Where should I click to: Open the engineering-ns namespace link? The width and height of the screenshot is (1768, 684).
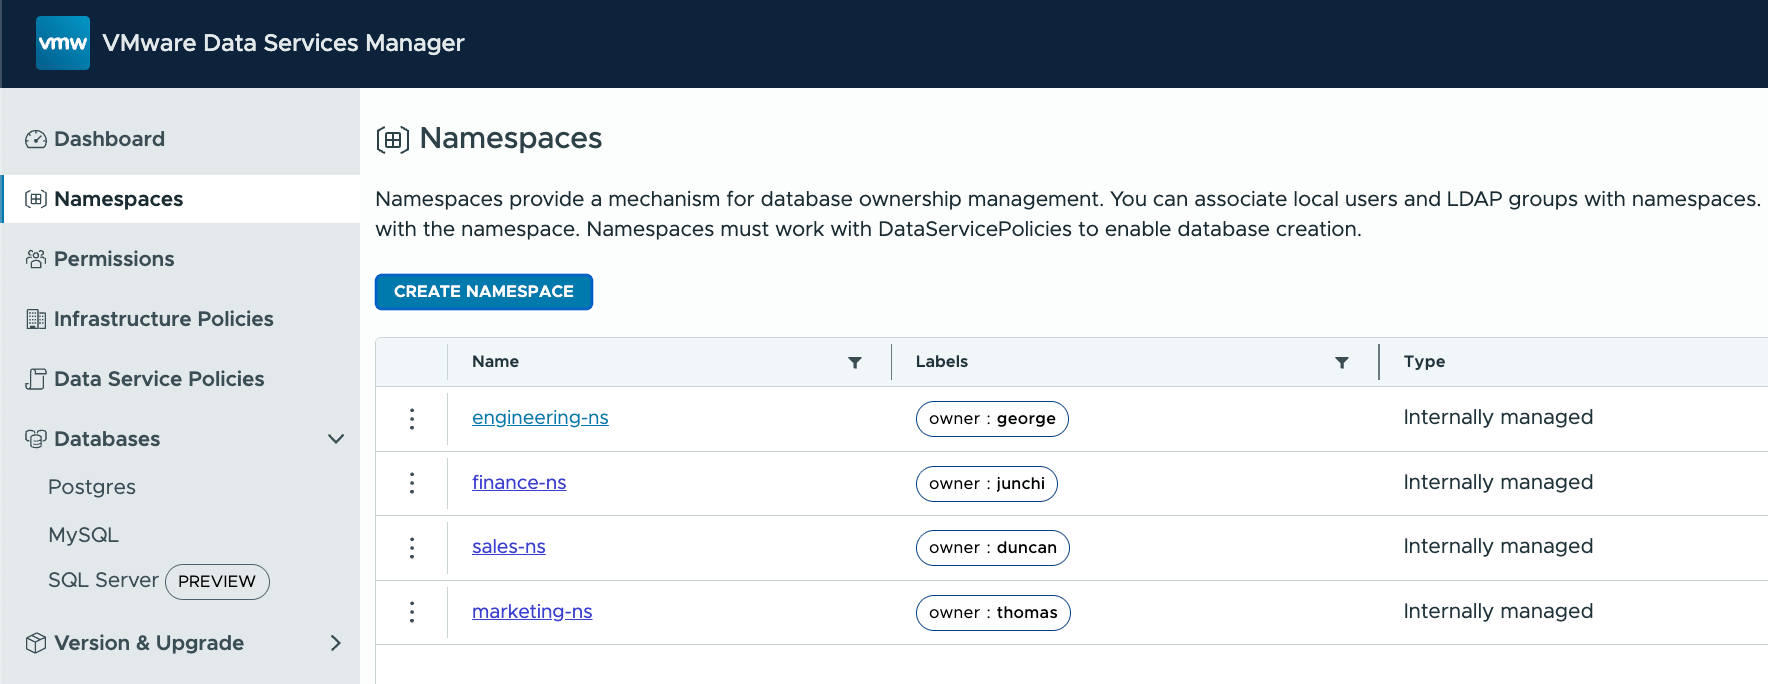click(540, 417)
